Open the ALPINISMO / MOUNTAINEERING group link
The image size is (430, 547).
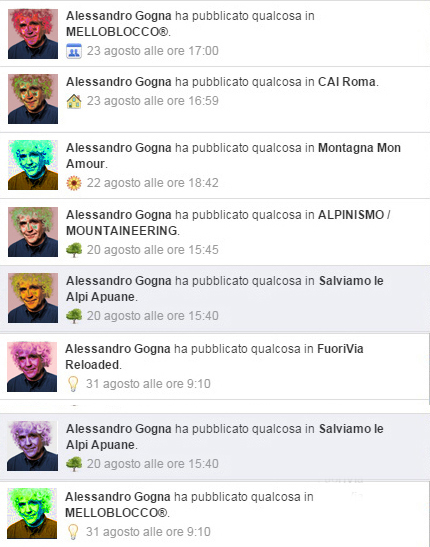pyautogui.click(x=228, y=223)
